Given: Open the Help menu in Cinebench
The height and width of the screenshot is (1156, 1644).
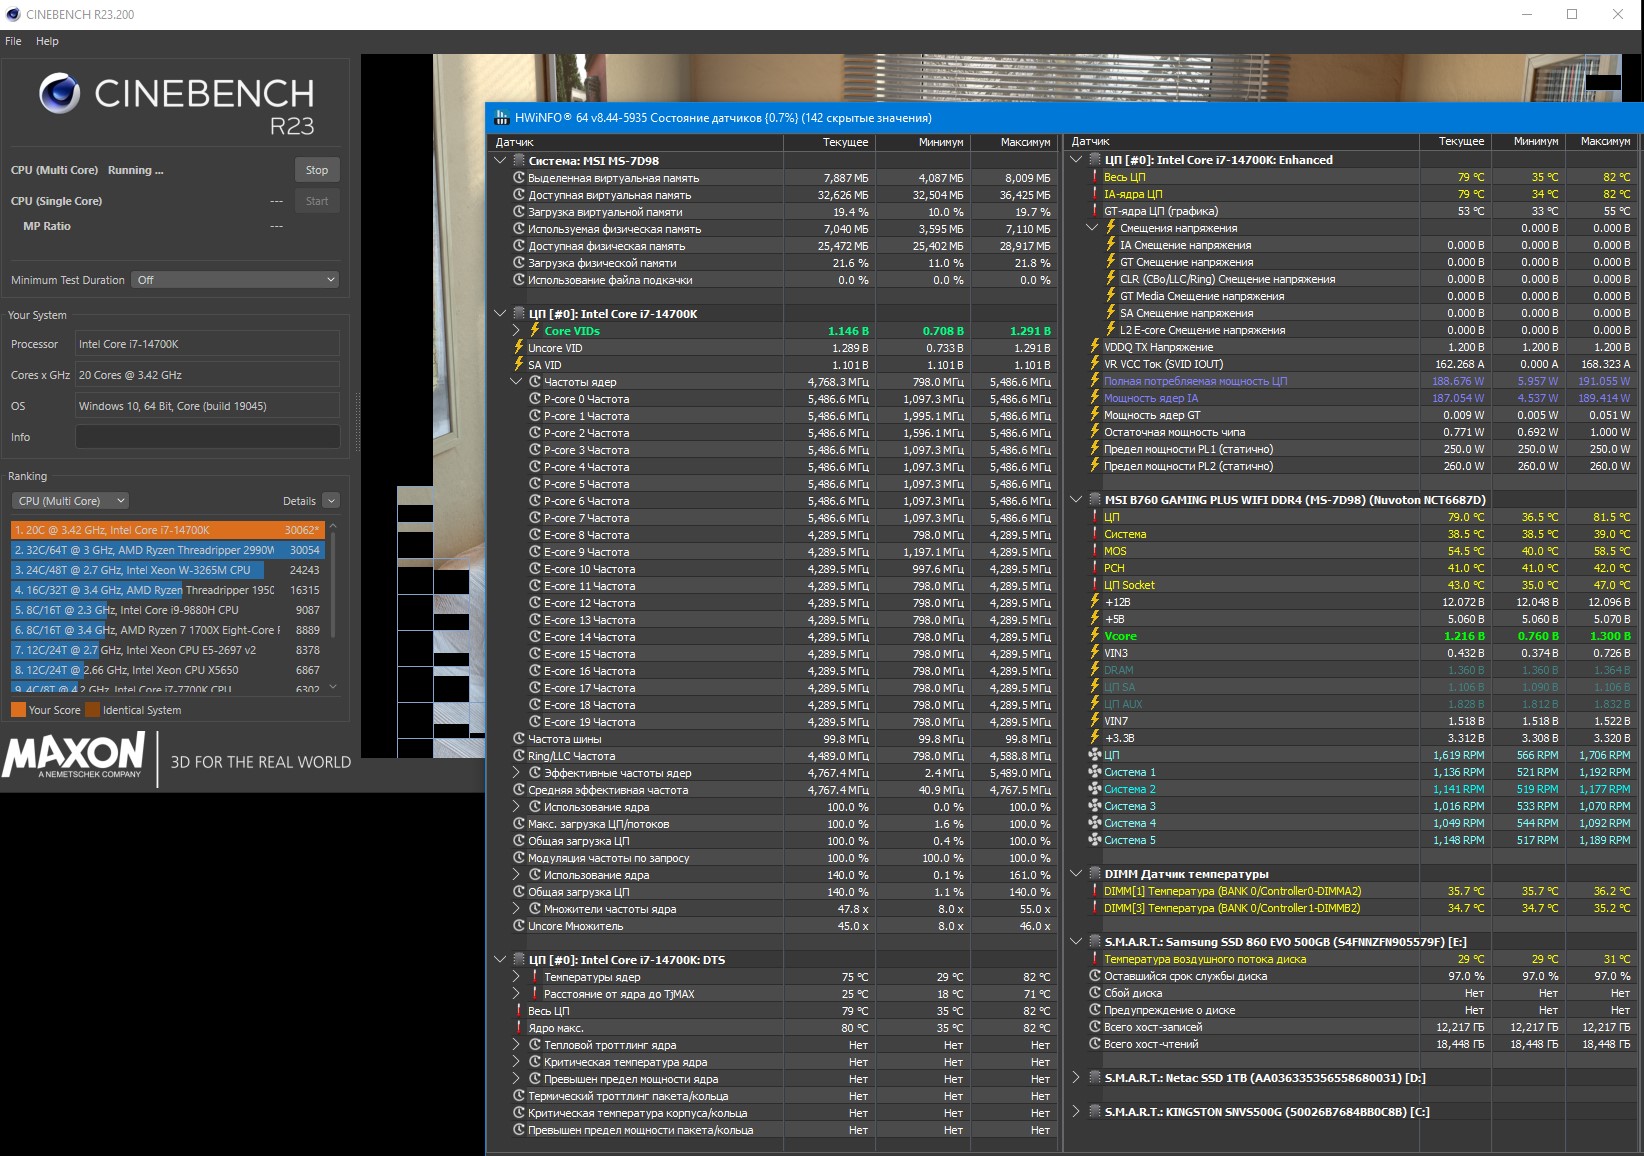Looking at the screenshot, I should (47, 41).
